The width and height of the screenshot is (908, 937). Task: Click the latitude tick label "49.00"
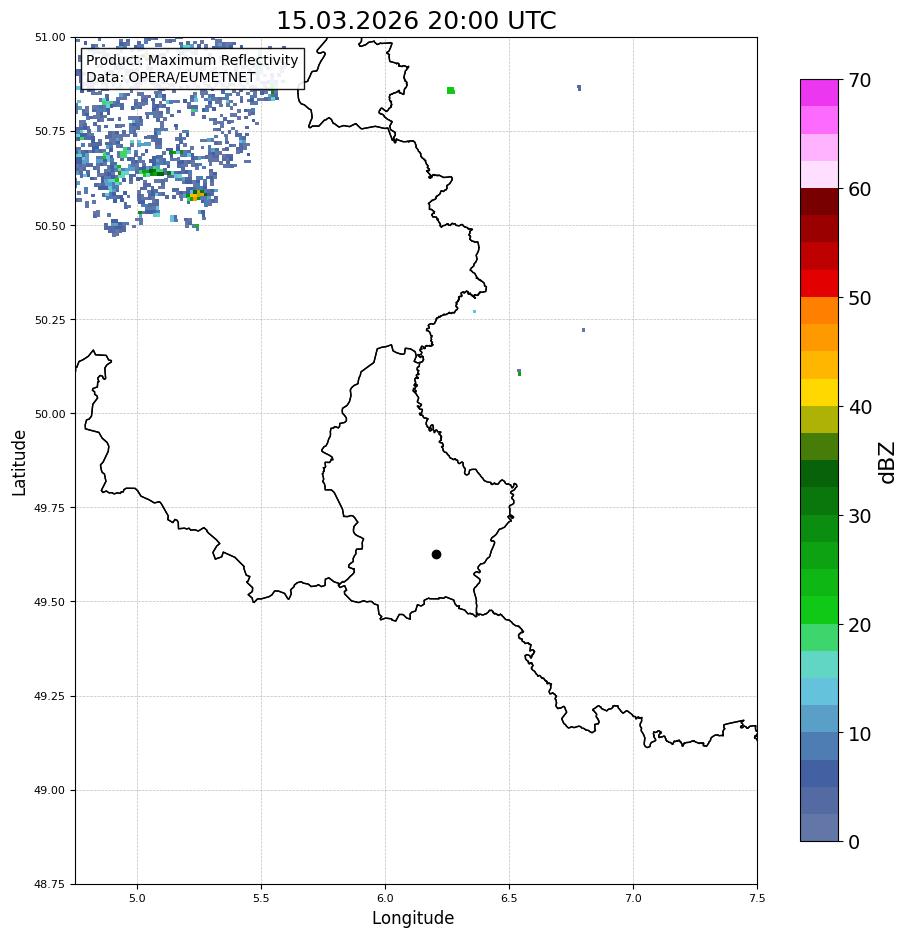click(50, 790)
